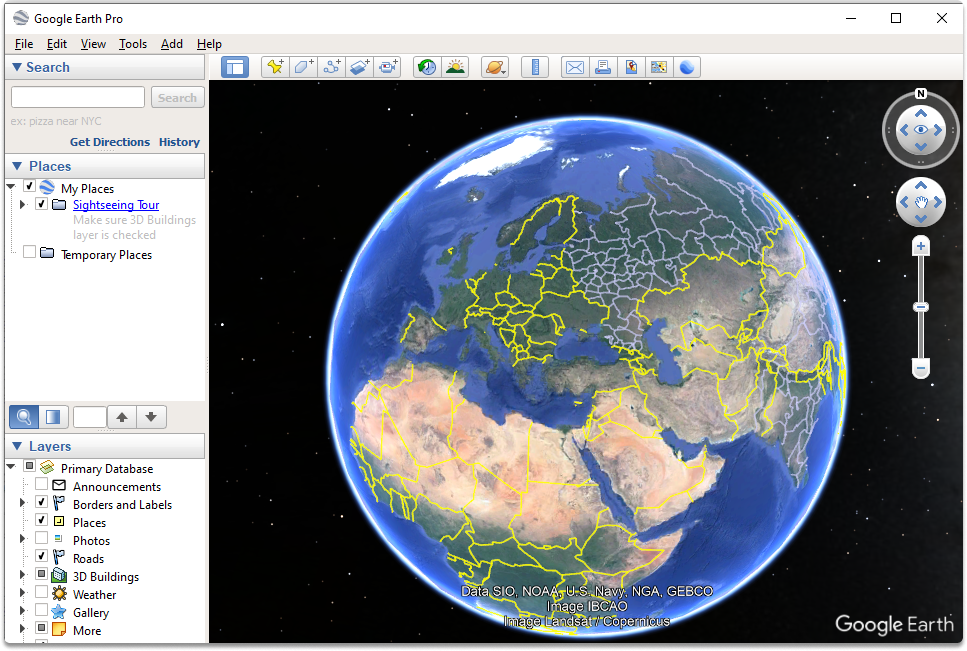Image resolution: width=967 pixels, height=651 pixels.
Task: Expand the 3D Buildings layer
Action: click(x=23, y=575)
